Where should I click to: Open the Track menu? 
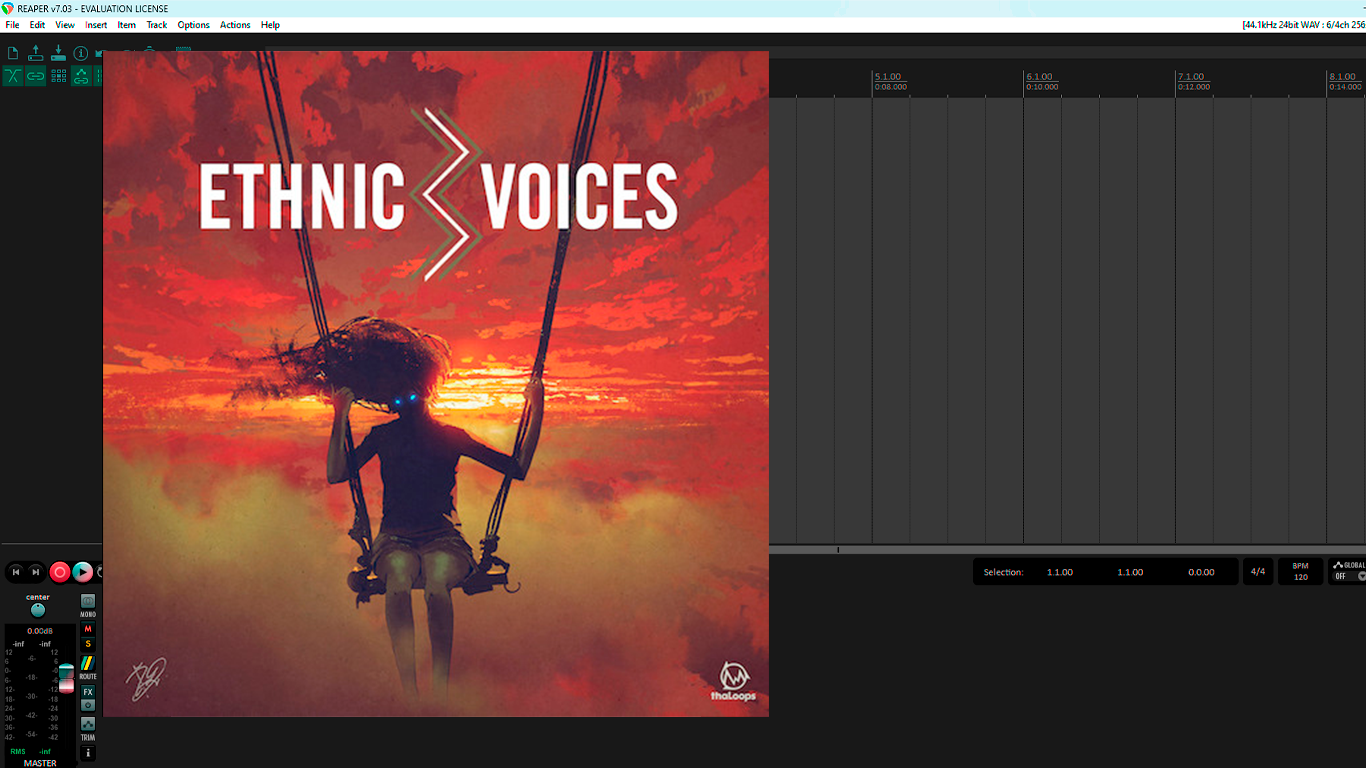click(x=157, y=25)
